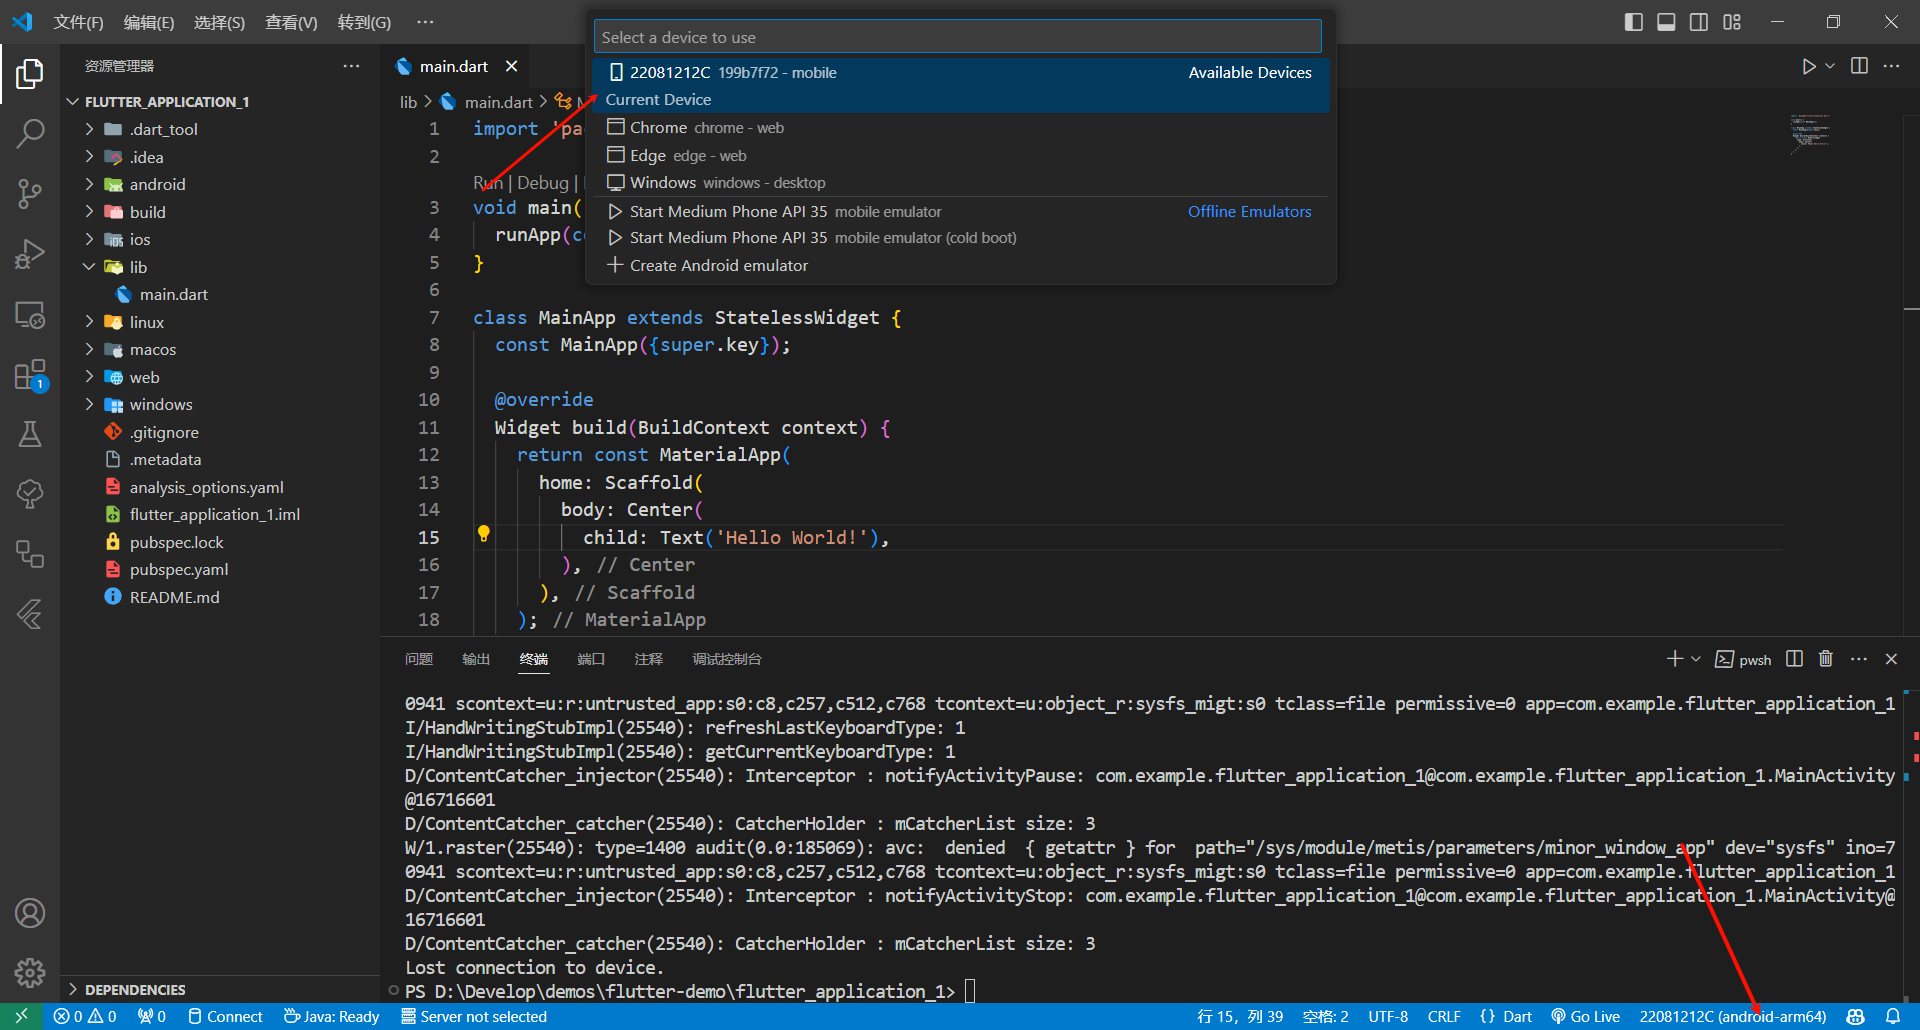Switch to the 问题 panel tab
This screenshot has height=1030, width=1920.
419,659
